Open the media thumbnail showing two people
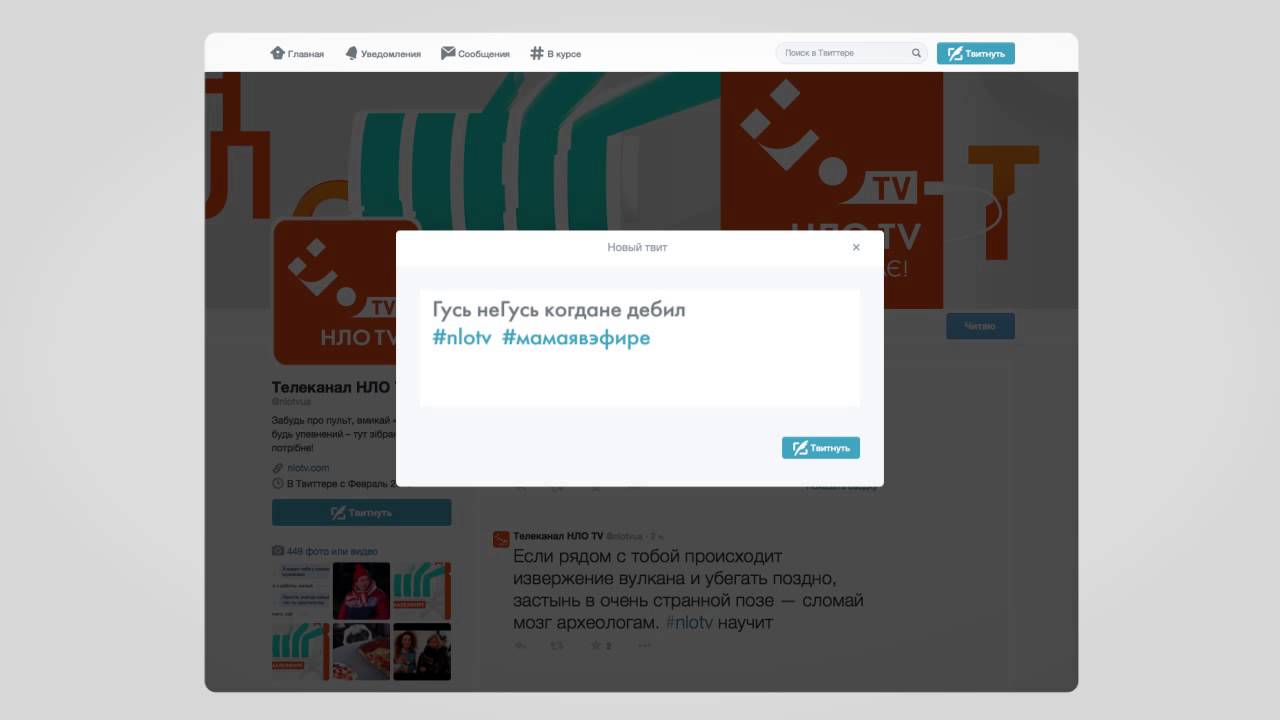 coord(422,652)
